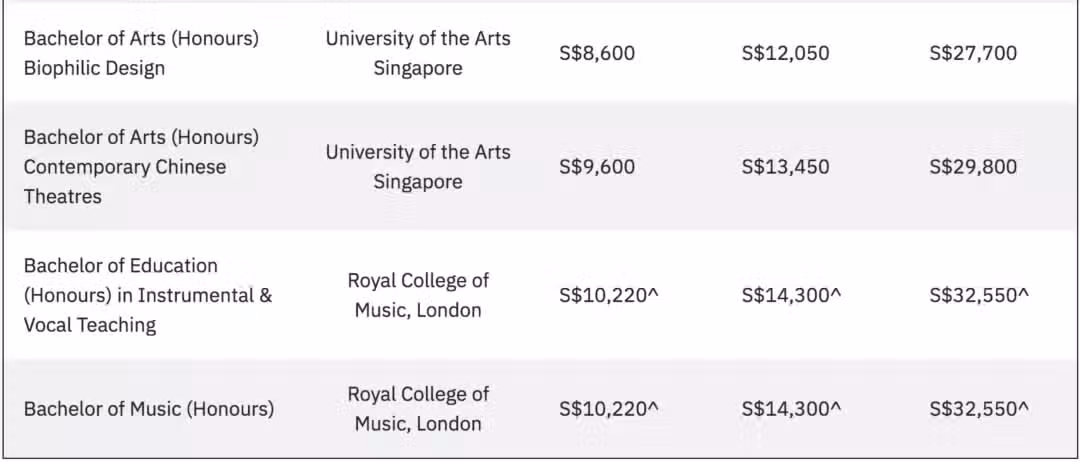The height and width of the screenshot is (462, 1080).
Task: Select University of the Arts Singapore in first row
Action: pos(418,53)
